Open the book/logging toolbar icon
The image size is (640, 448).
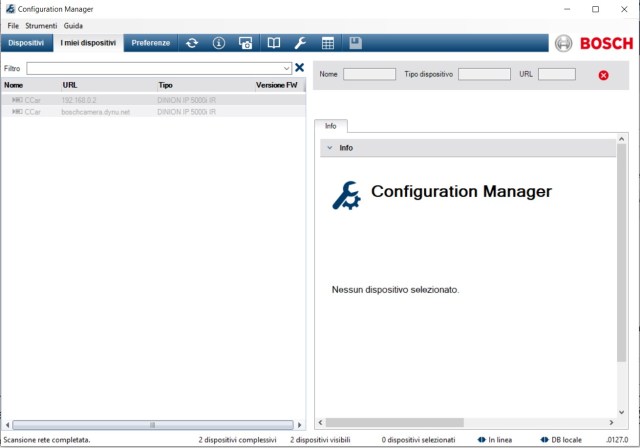click(273, 43)
